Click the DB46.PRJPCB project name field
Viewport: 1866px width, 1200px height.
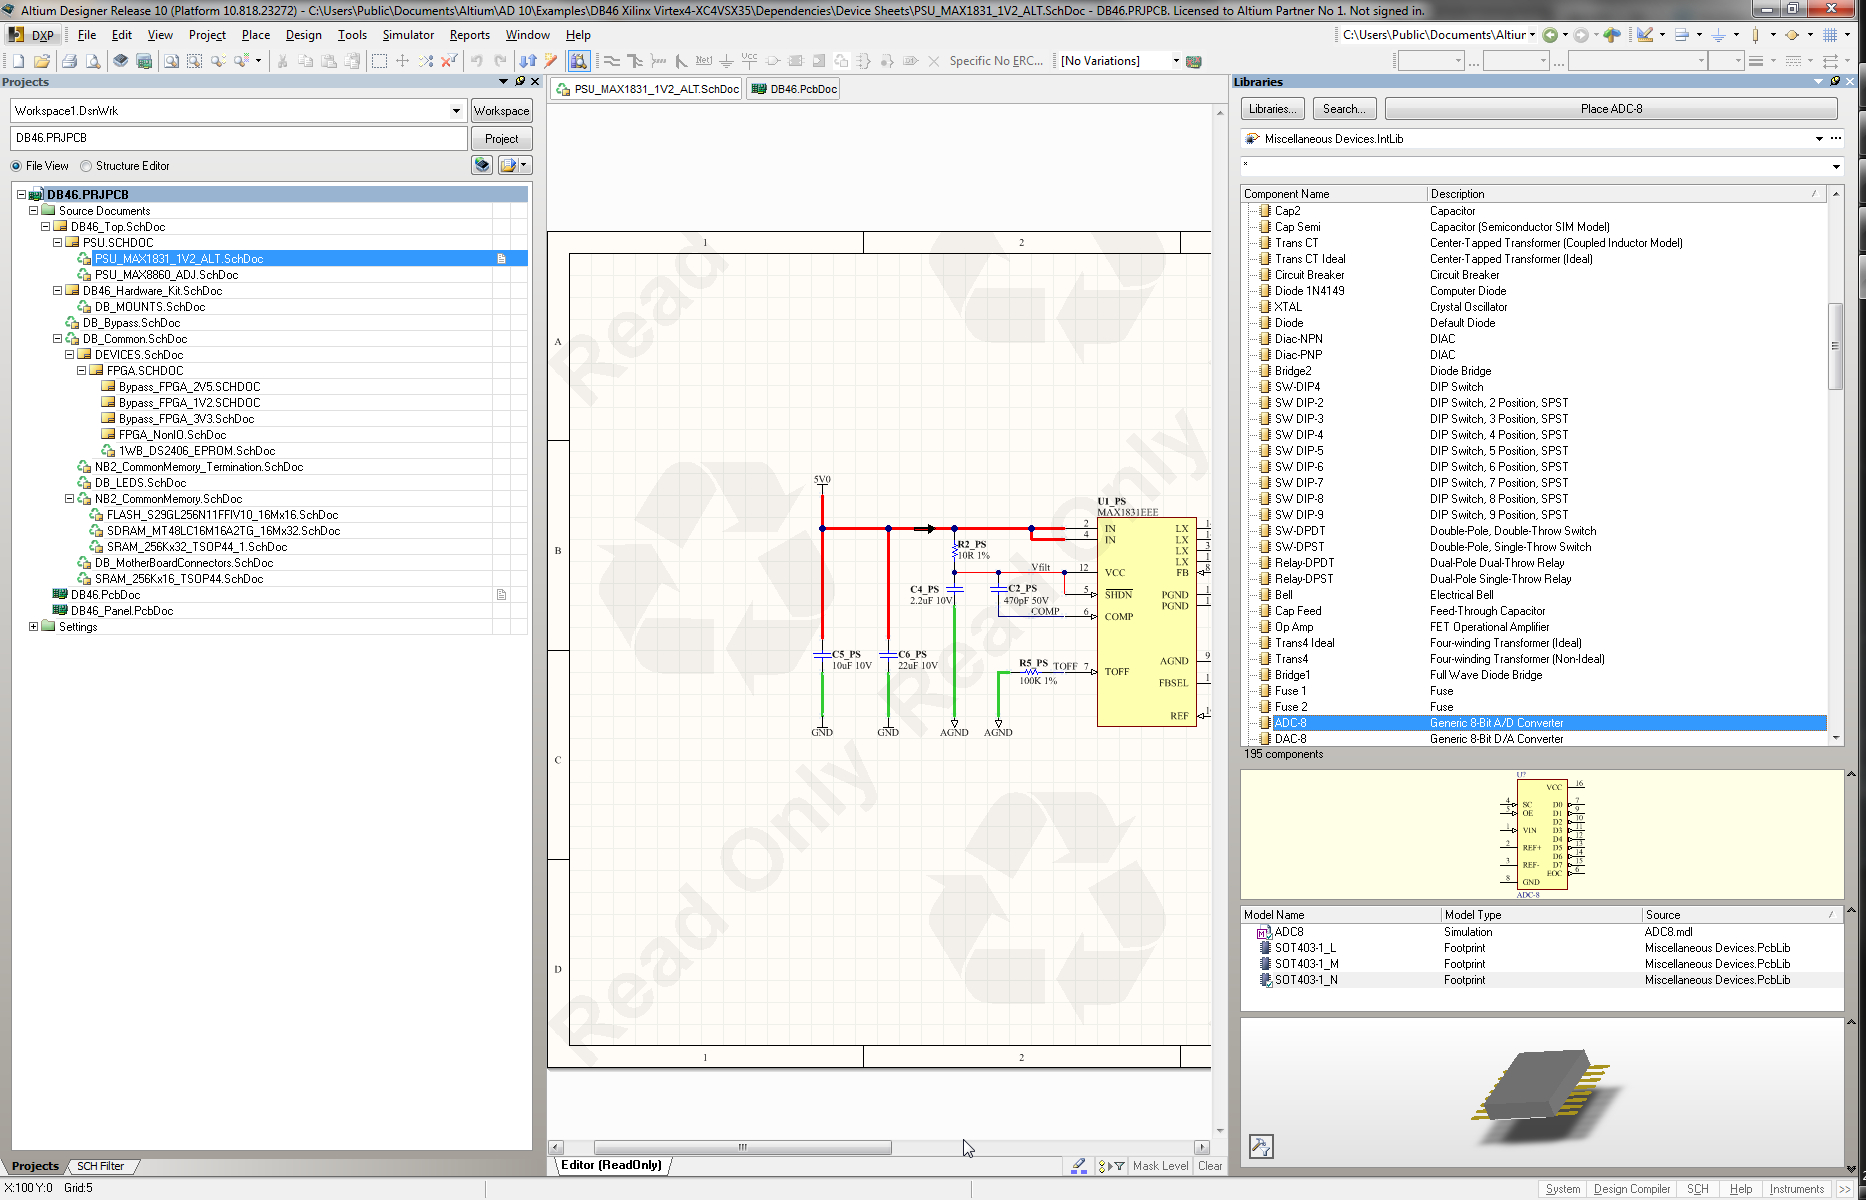[239, 139]
